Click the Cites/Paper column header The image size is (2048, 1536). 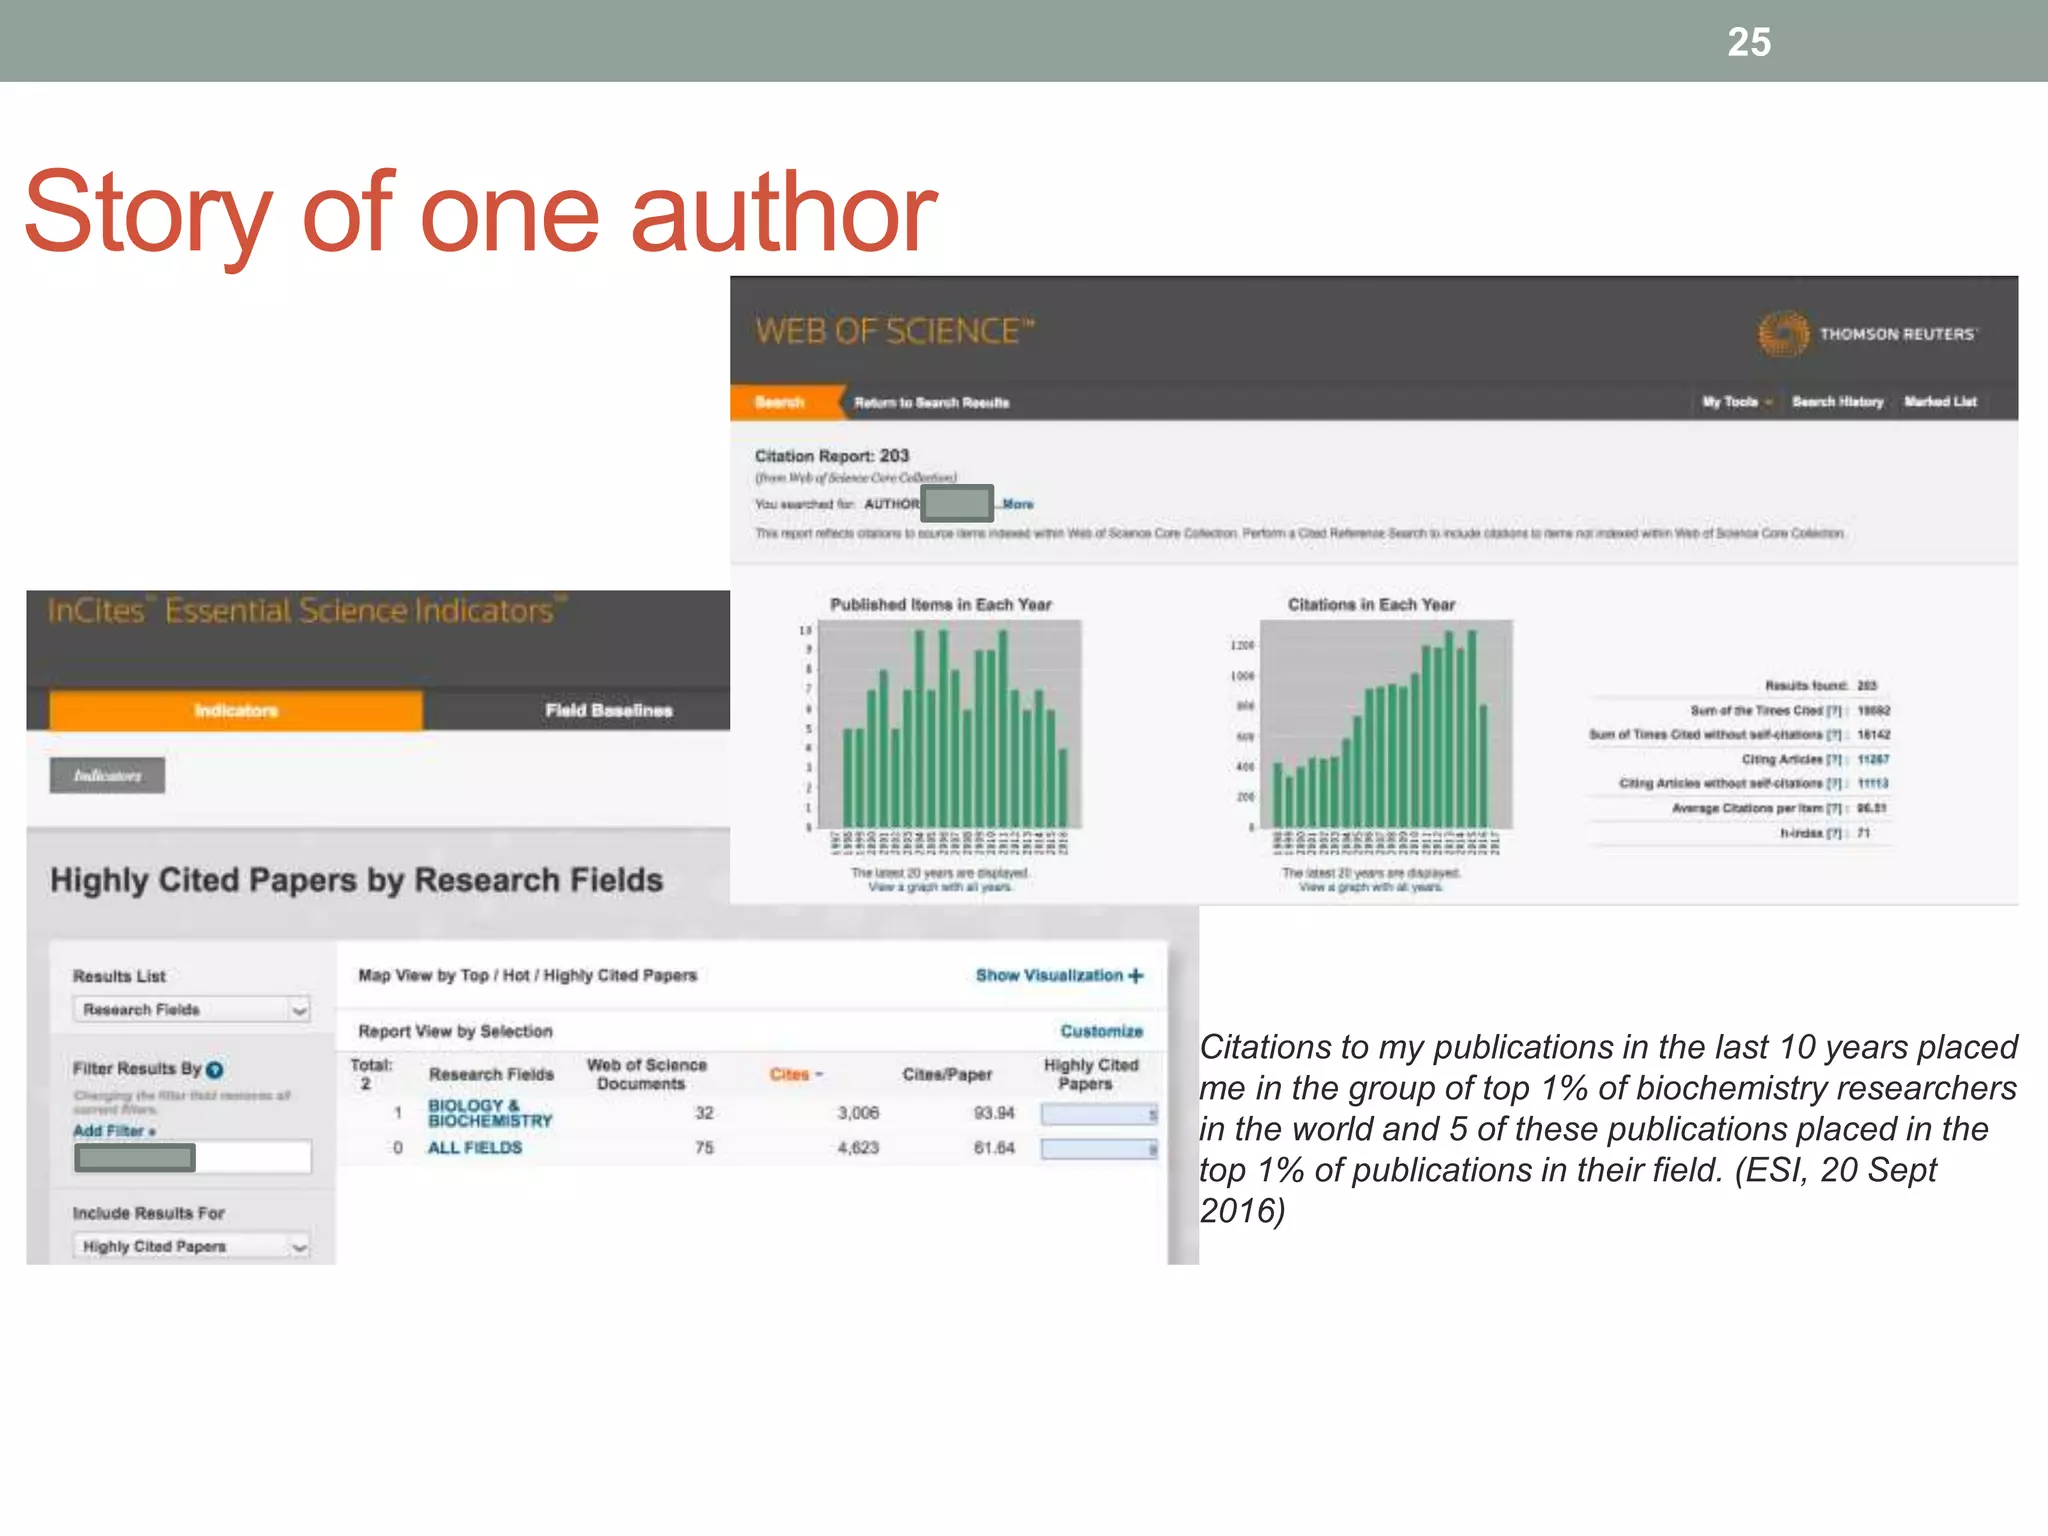[x=947, y=1074]
